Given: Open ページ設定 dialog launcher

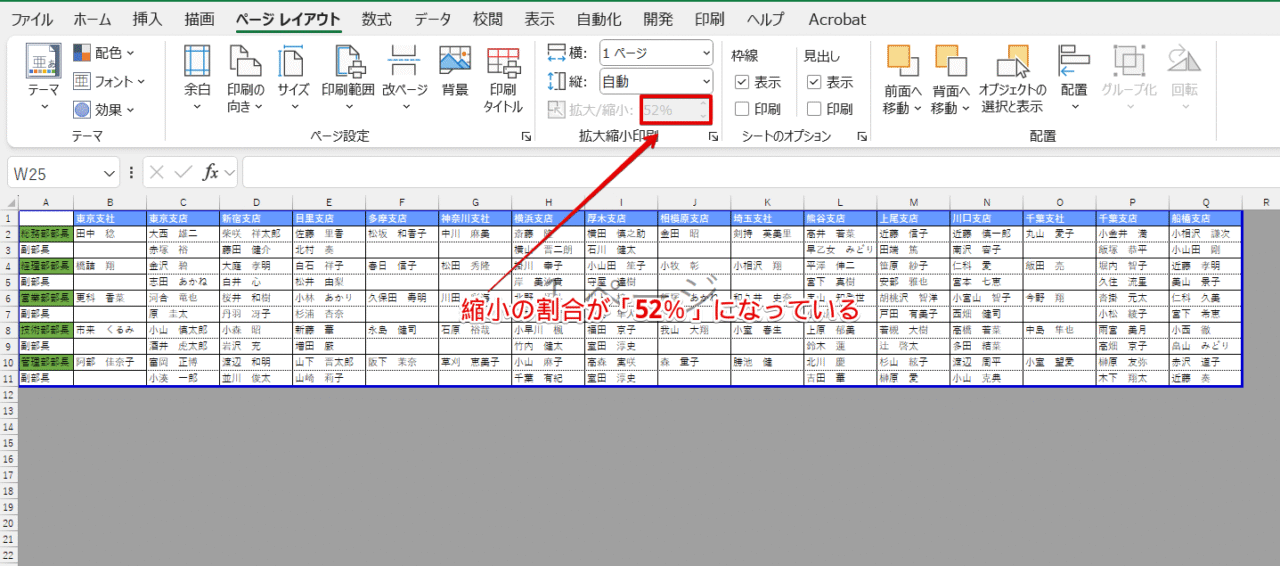Looking at the screenshot, I should click(526, 136).
